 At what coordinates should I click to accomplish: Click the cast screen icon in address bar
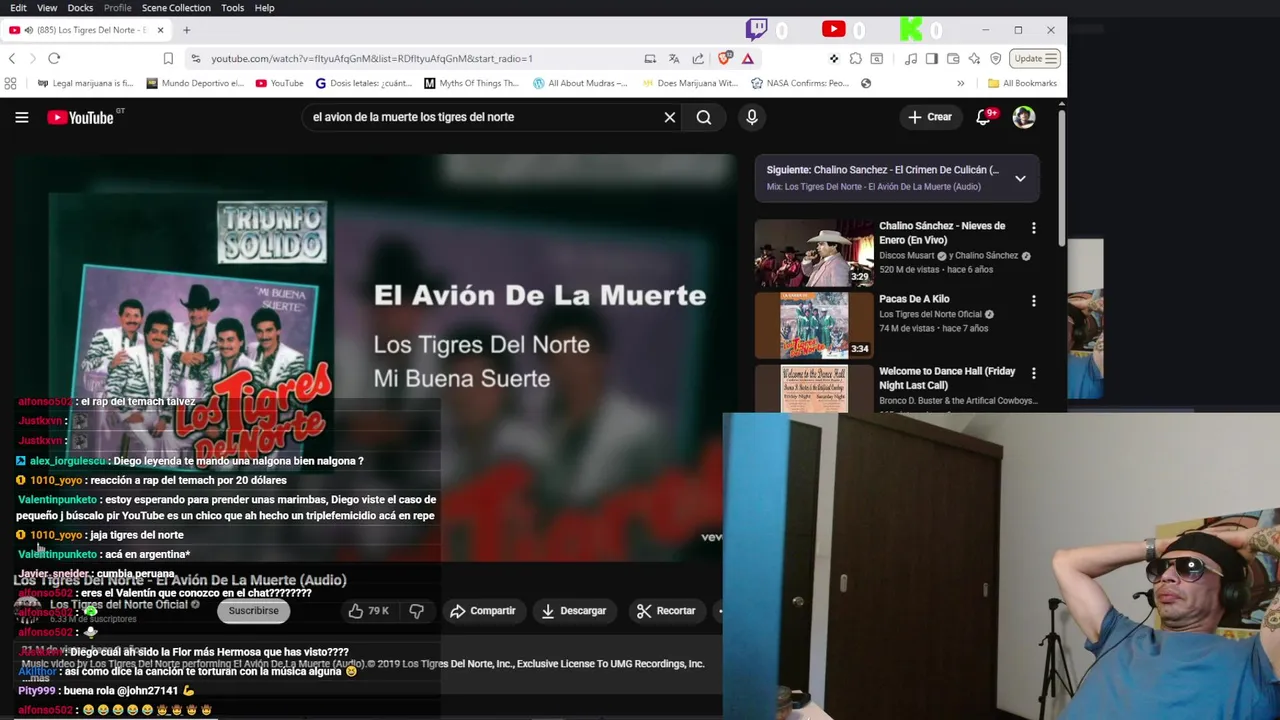(x=650, y=59)
